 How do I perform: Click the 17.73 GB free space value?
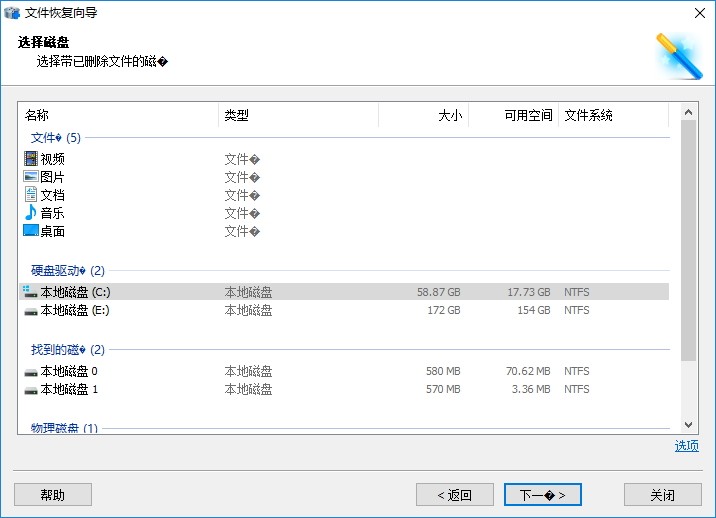[x=529, y=292]
